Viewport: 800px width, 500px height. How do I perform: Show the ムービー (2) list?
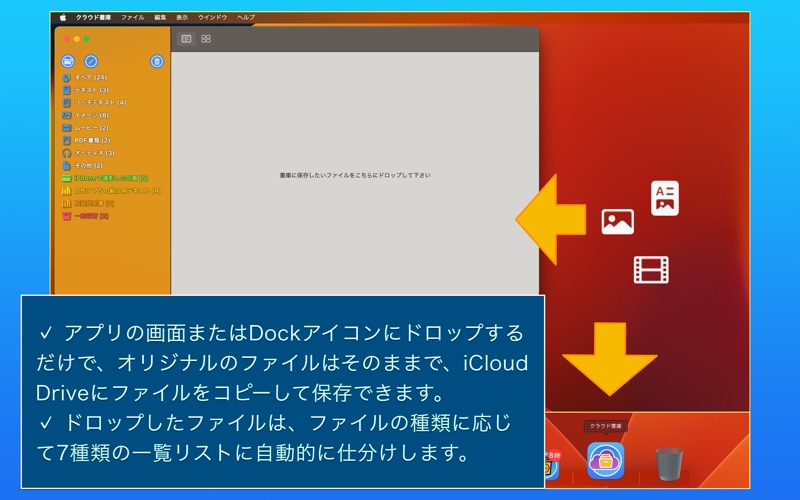[86, 128]
